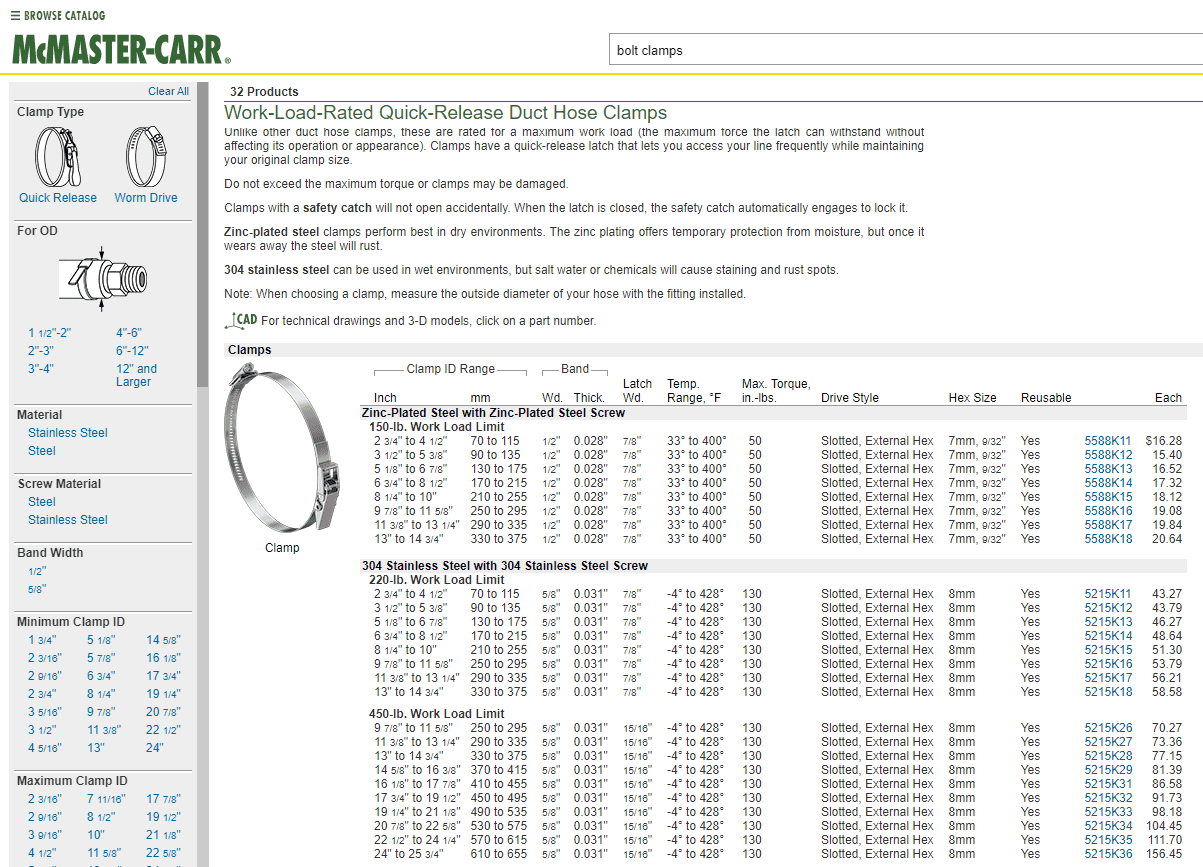This screenshot has width=1203, height=867.
Task: Open part number 5215K15
Action: tap(1108, 650)
